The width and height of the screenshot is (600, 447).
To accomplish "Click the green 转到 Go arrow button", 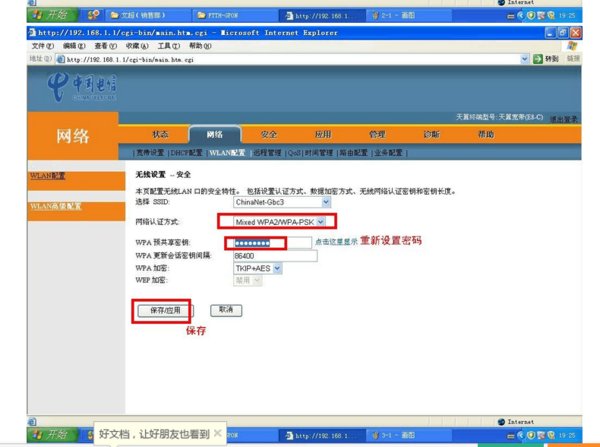I will (x=538, y=59).
